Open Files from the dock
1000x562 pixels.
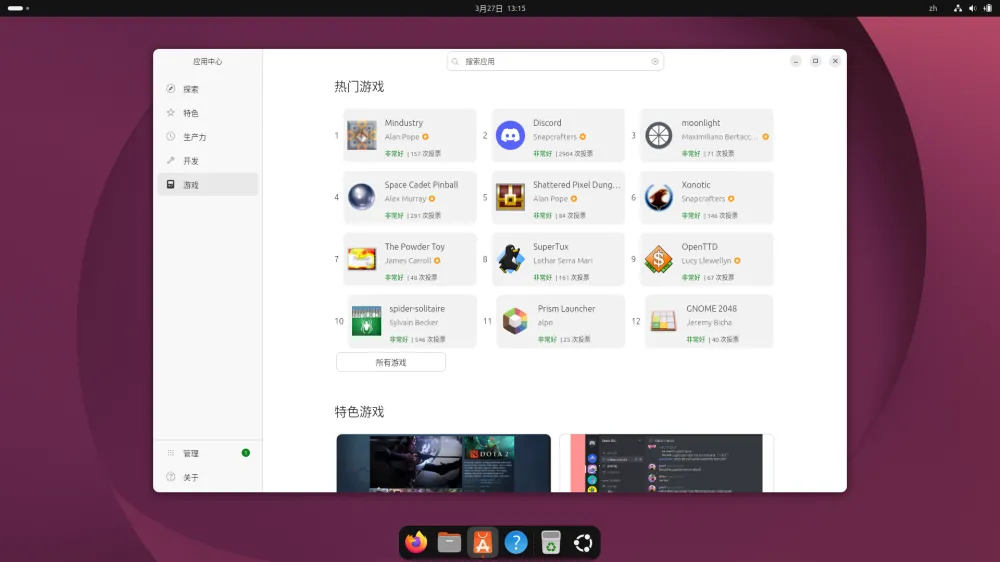(449, 542)
